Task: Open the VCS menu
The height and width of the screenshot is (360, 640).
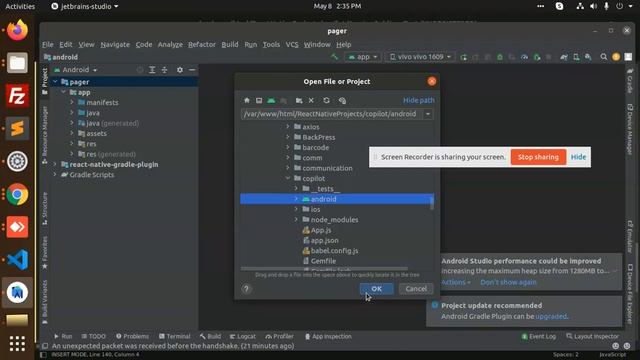Action: [292, 44]
